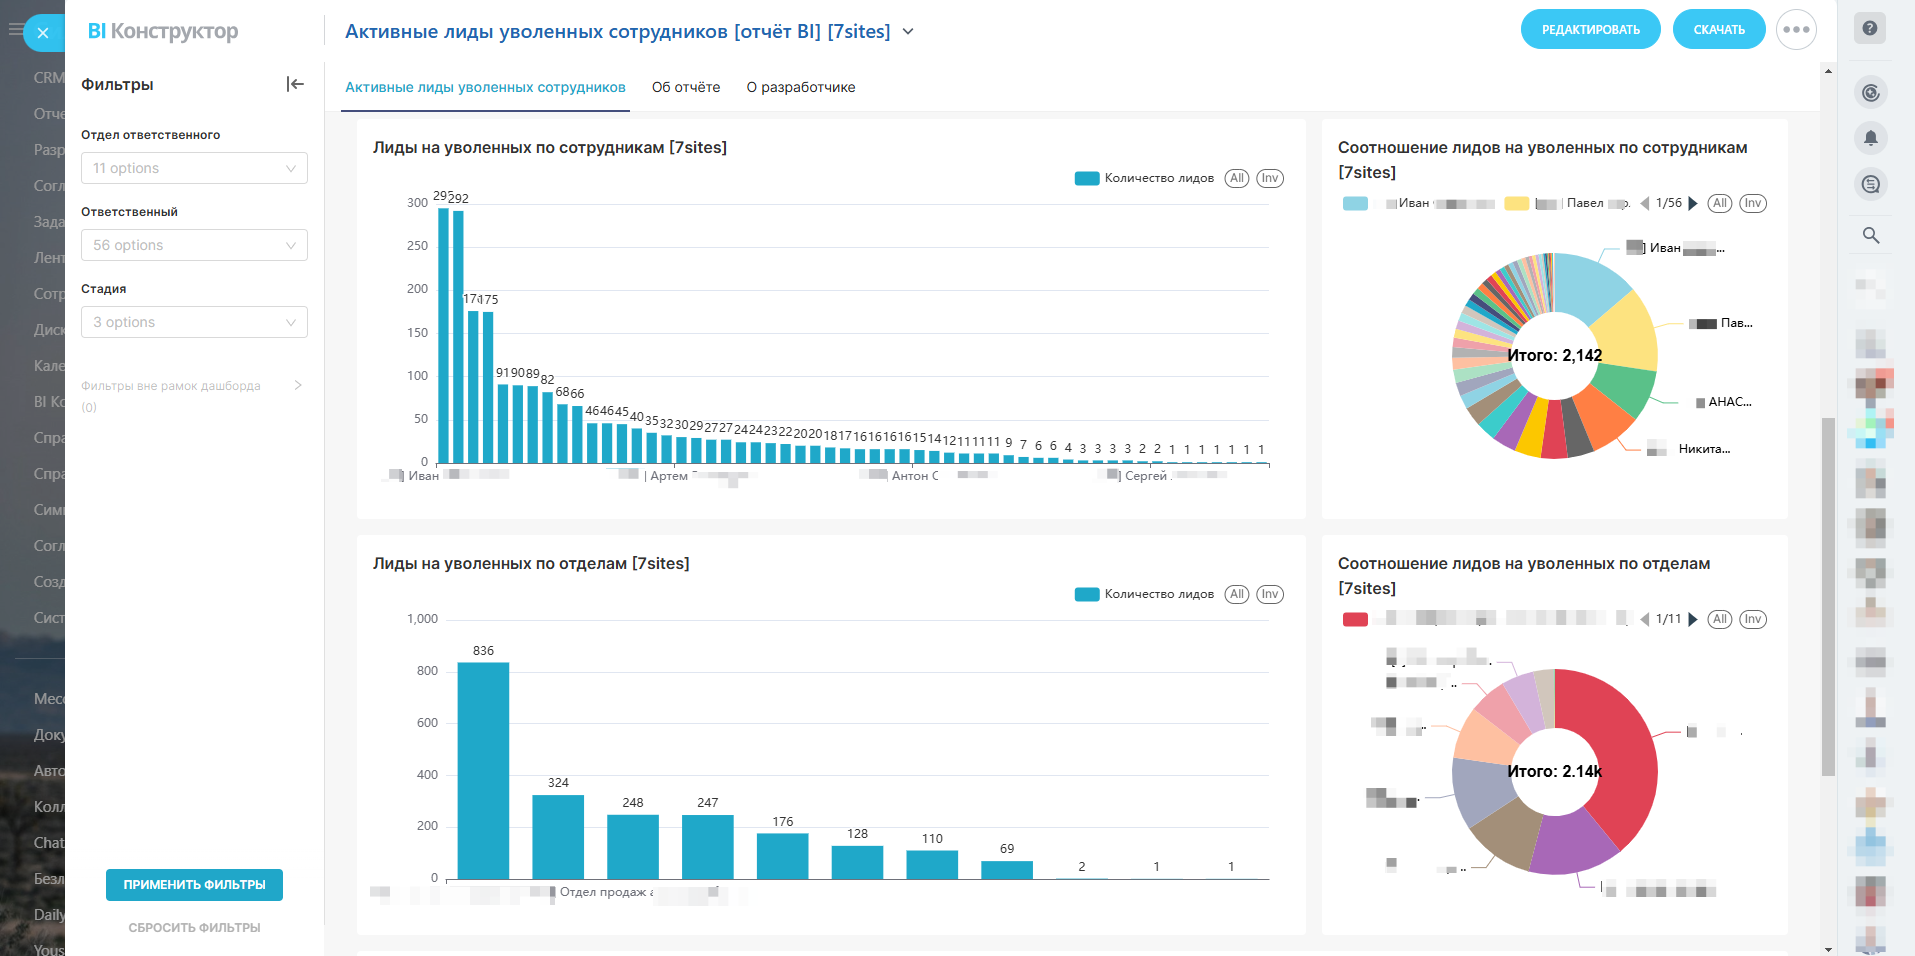Open the help question mark icon
This screenshot has width=1915, height=956.
click(1870, 29)
